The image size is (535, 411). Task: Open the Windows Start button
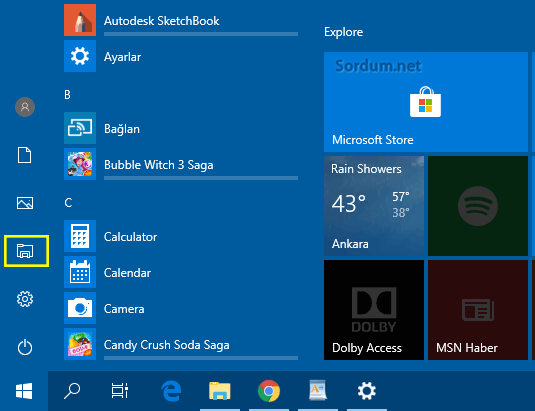pos(24,391)
